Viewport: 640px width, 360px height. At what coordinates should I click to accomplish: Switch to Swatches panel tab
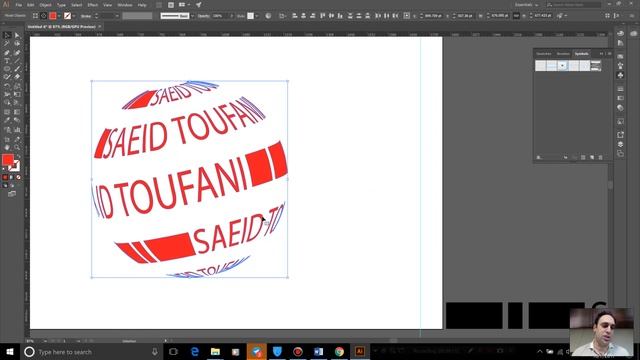coord(544,53)
